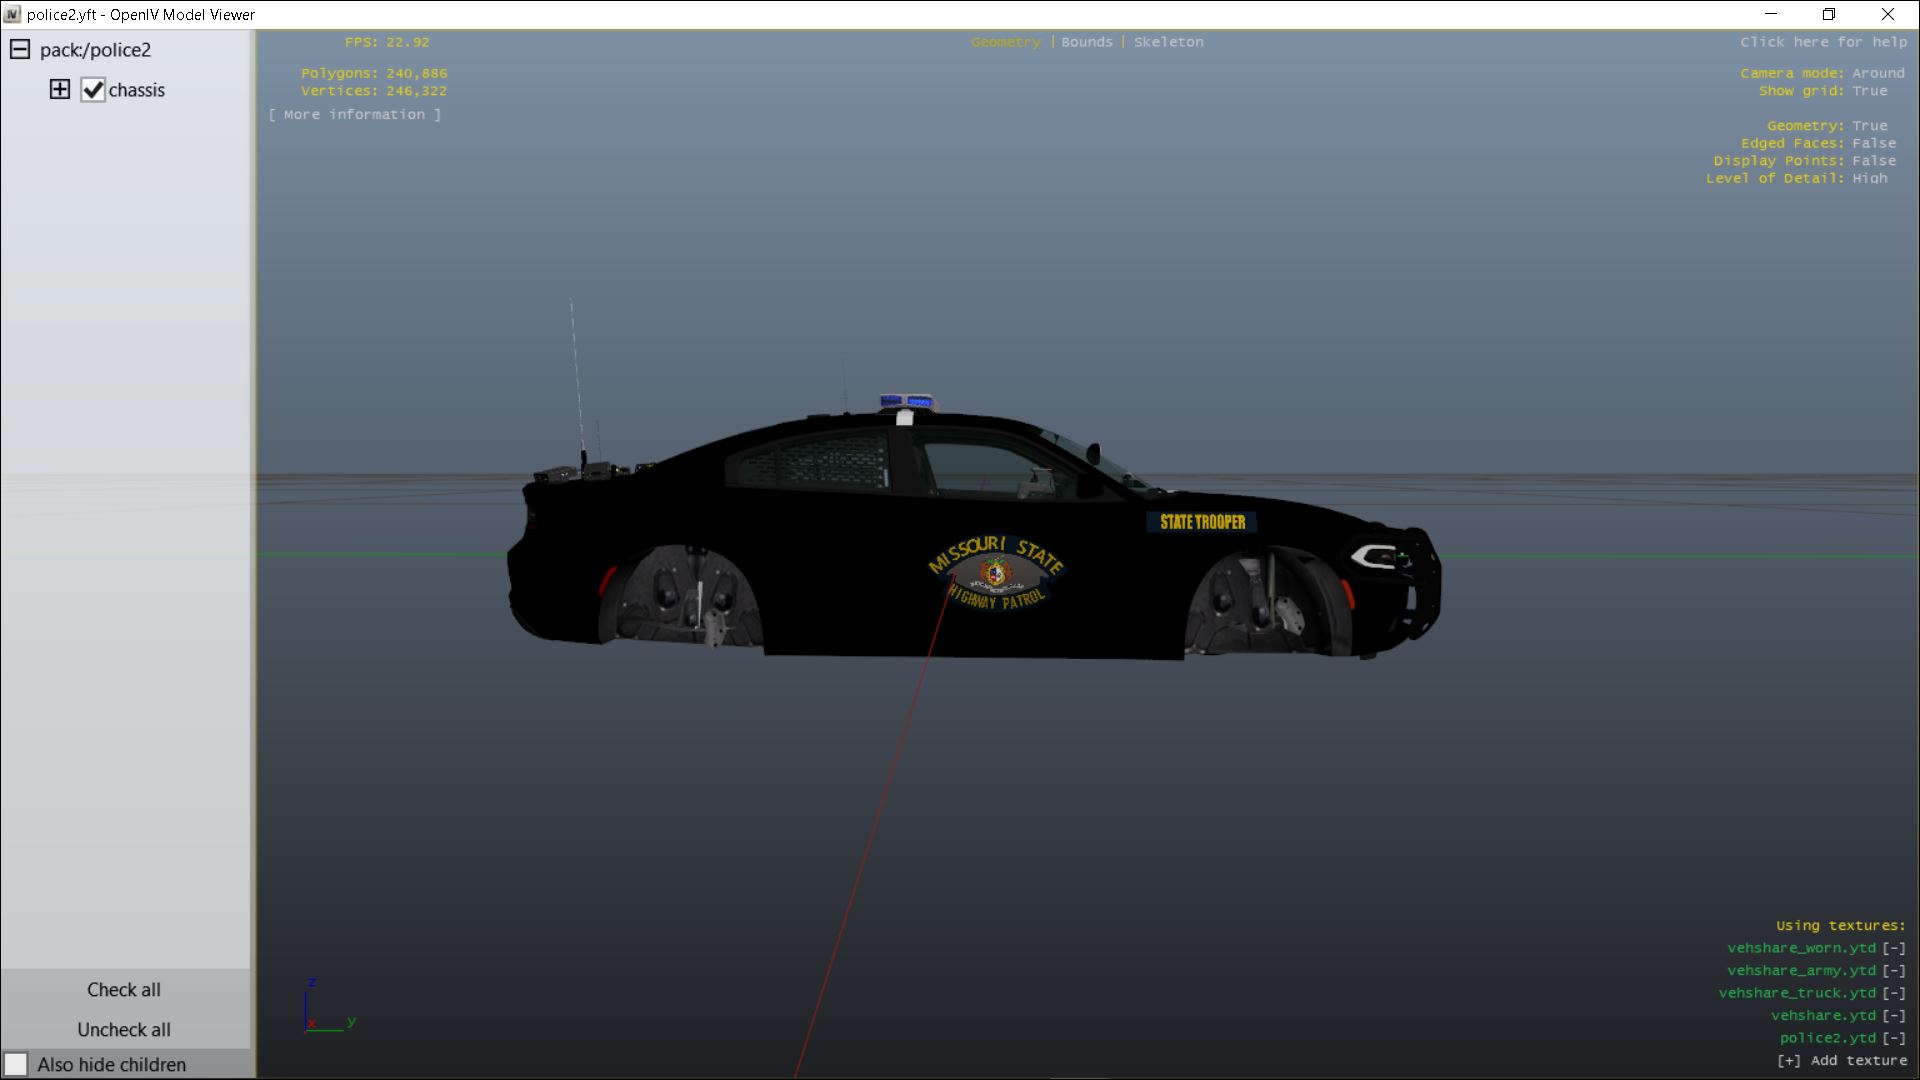Open the Click here for help link
This screenshot has height=1080, width=1920.
click(1823, 42)
